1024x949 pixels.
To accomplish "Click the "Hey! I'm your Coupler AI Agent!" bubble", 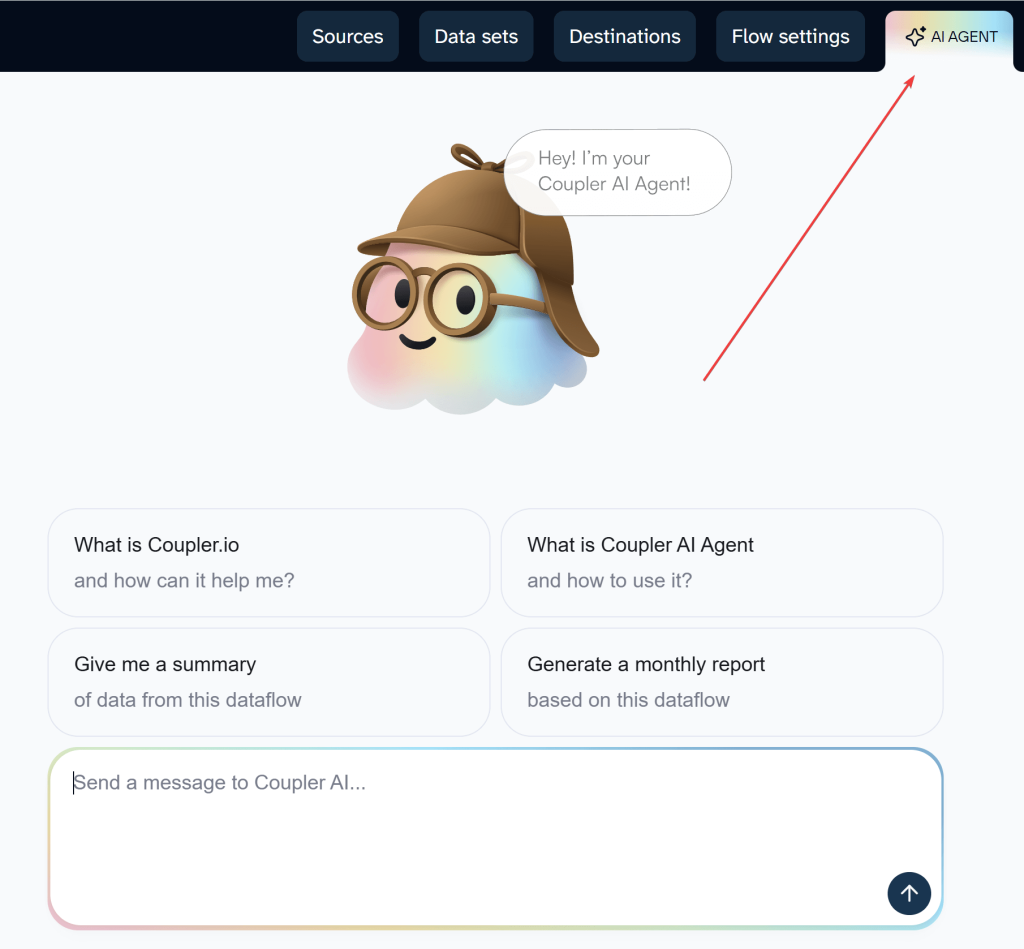I will pos(617,172).
